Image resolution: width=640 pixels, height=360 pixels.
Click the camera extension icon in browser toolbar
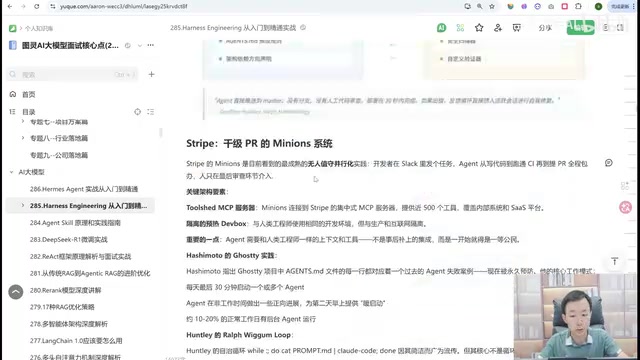point(551,6)
